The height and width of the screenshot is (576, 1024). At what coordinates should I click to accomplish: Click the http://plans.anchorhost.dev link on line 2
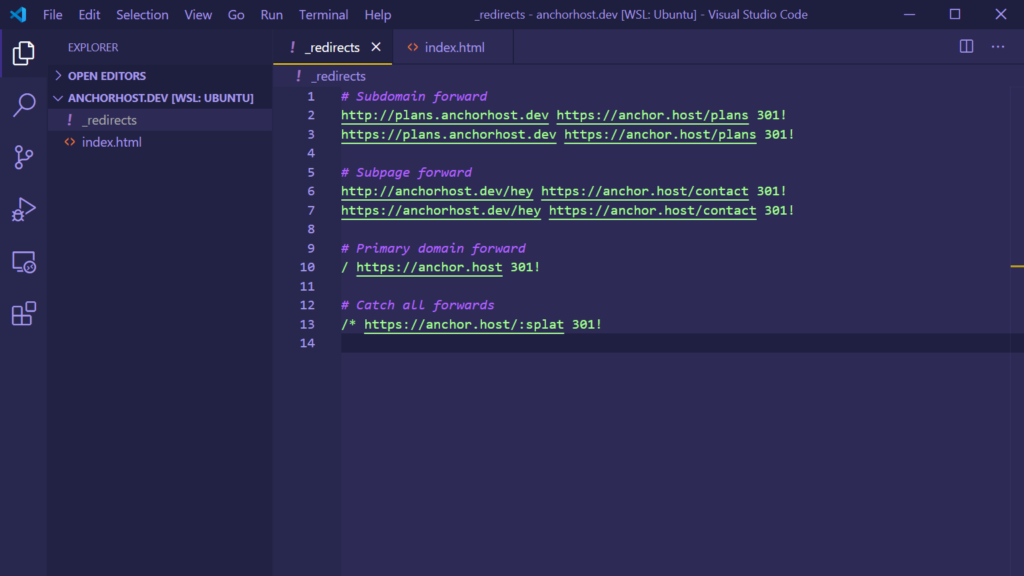tap(444, 116)
